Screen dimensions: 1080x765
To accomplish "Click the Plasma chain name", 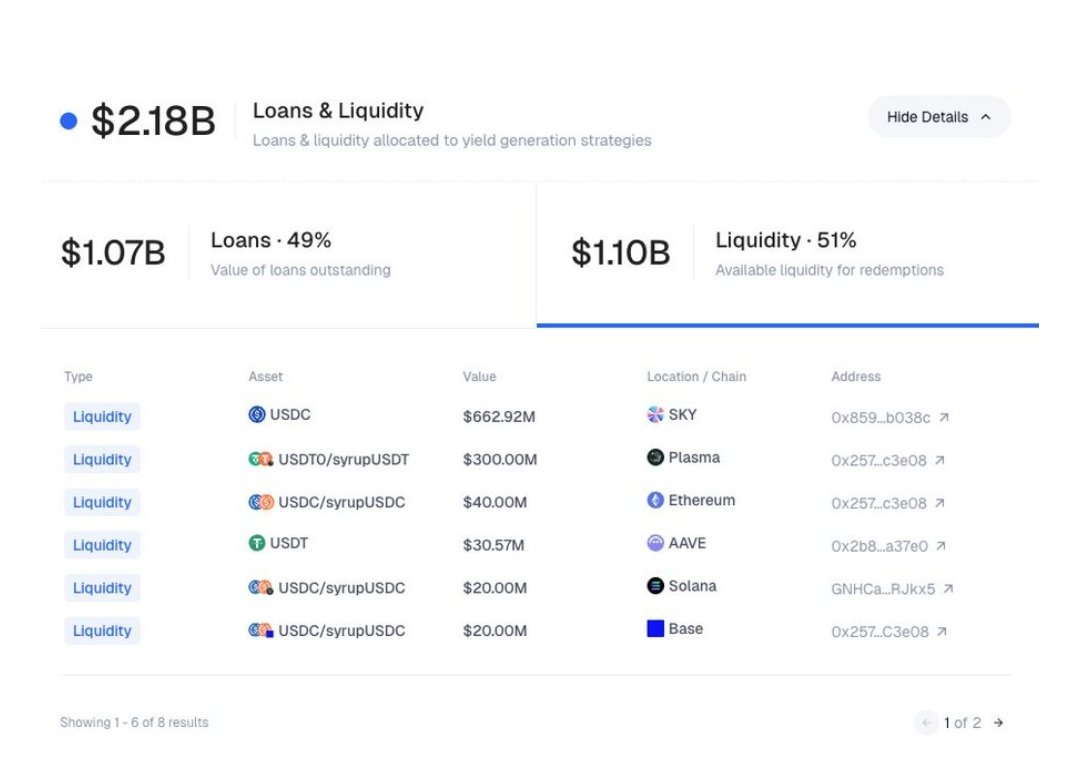I will [x=694, y=457].
